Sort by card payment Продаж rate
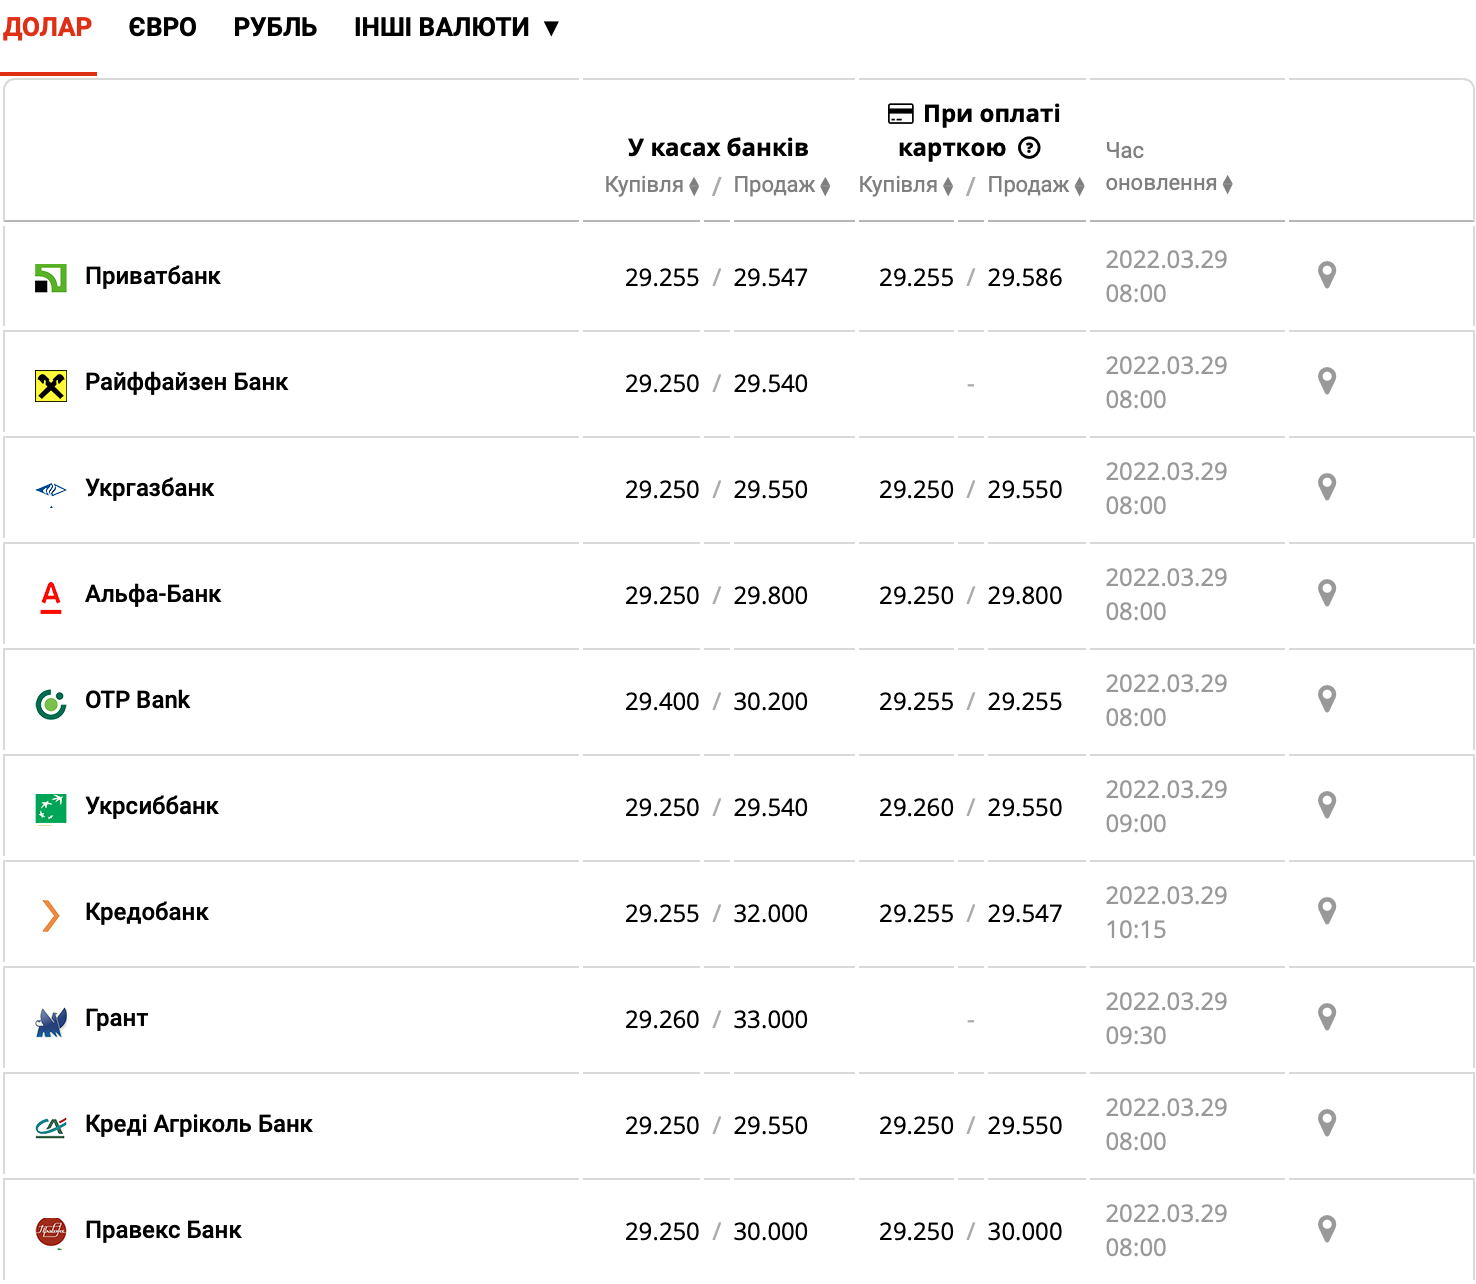 pyautogui.click(x=1035, y=185)
